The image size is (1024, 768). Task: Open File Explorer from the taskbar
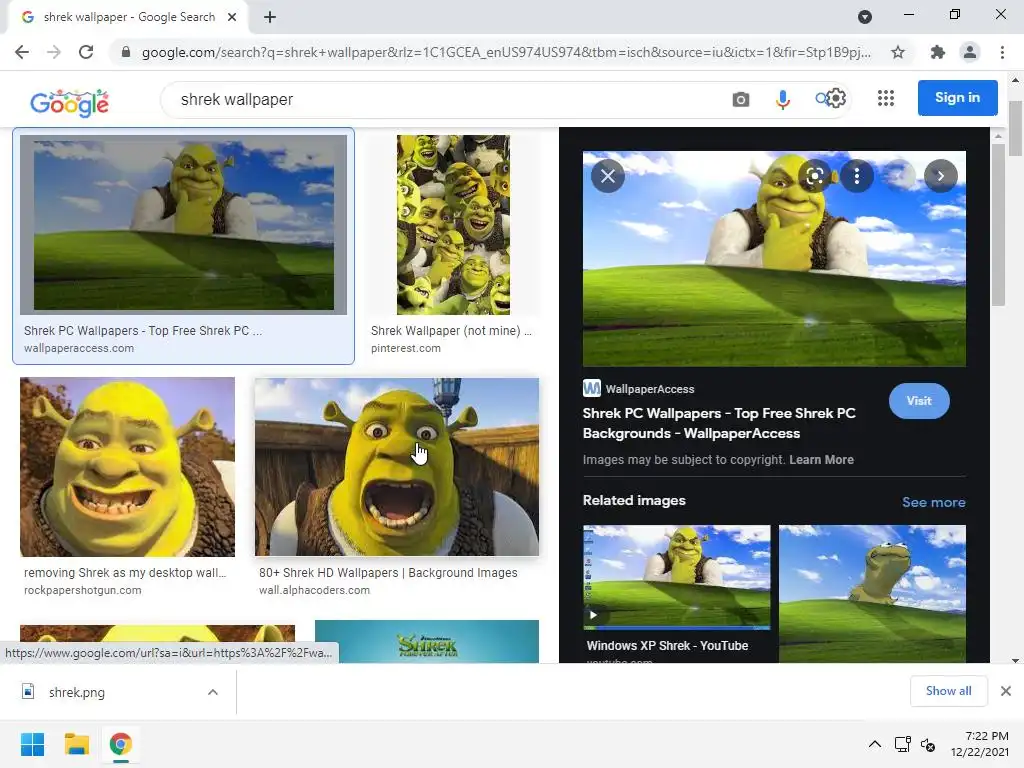coord(76,744)
